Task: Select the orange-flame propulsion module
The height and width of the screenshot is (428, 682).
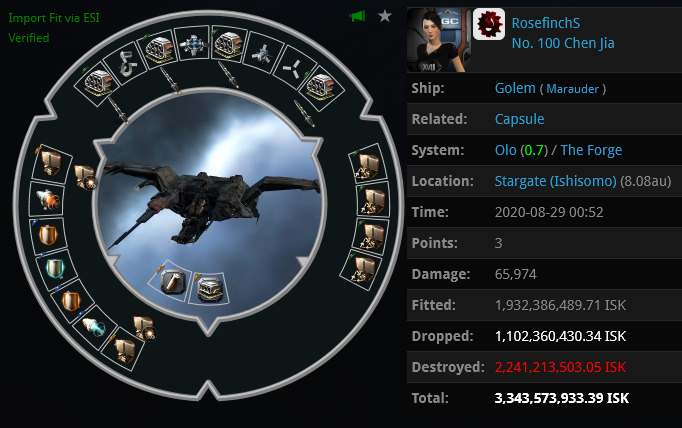Action: click(47, 200)
